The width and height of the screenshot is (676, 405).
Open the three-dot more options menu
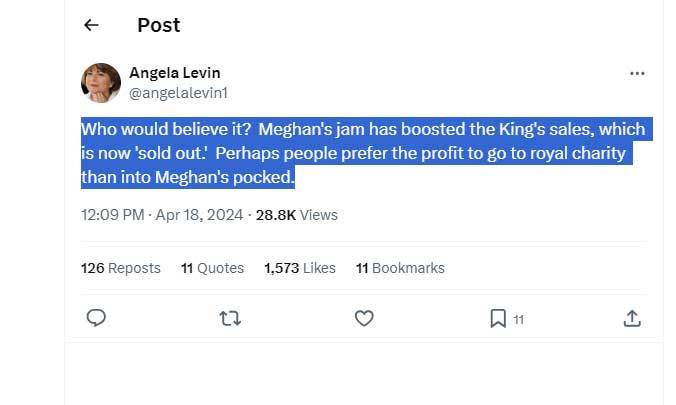(637, 73)
